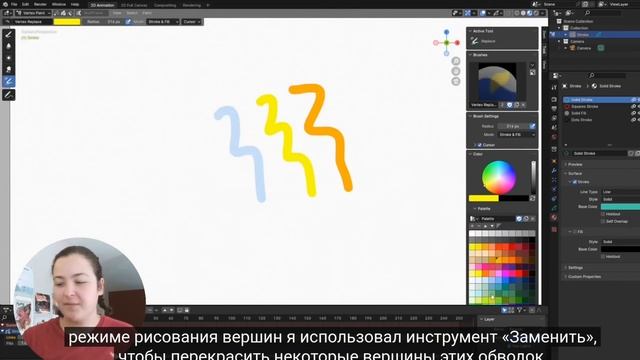Open the fill Style dropdown
Viewport: 640px width, 360px height.
tap(620, 242)
